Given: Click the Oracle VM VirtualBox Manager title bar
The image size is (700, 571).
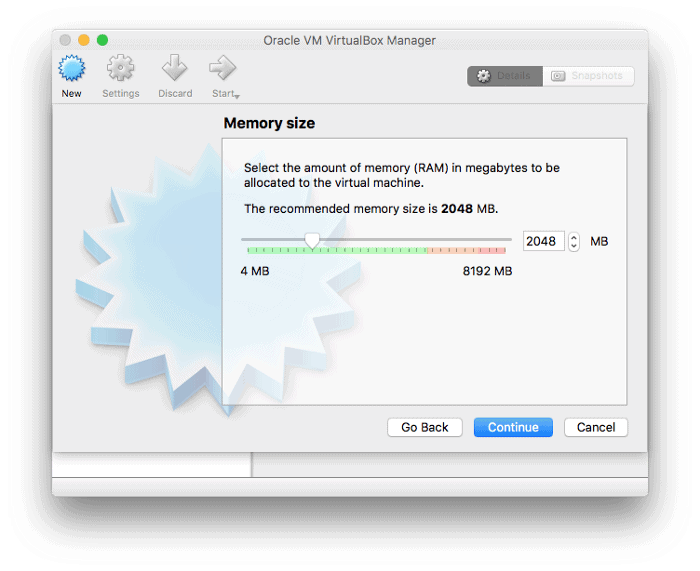Looking at the screenshot, I should point(349,40).
